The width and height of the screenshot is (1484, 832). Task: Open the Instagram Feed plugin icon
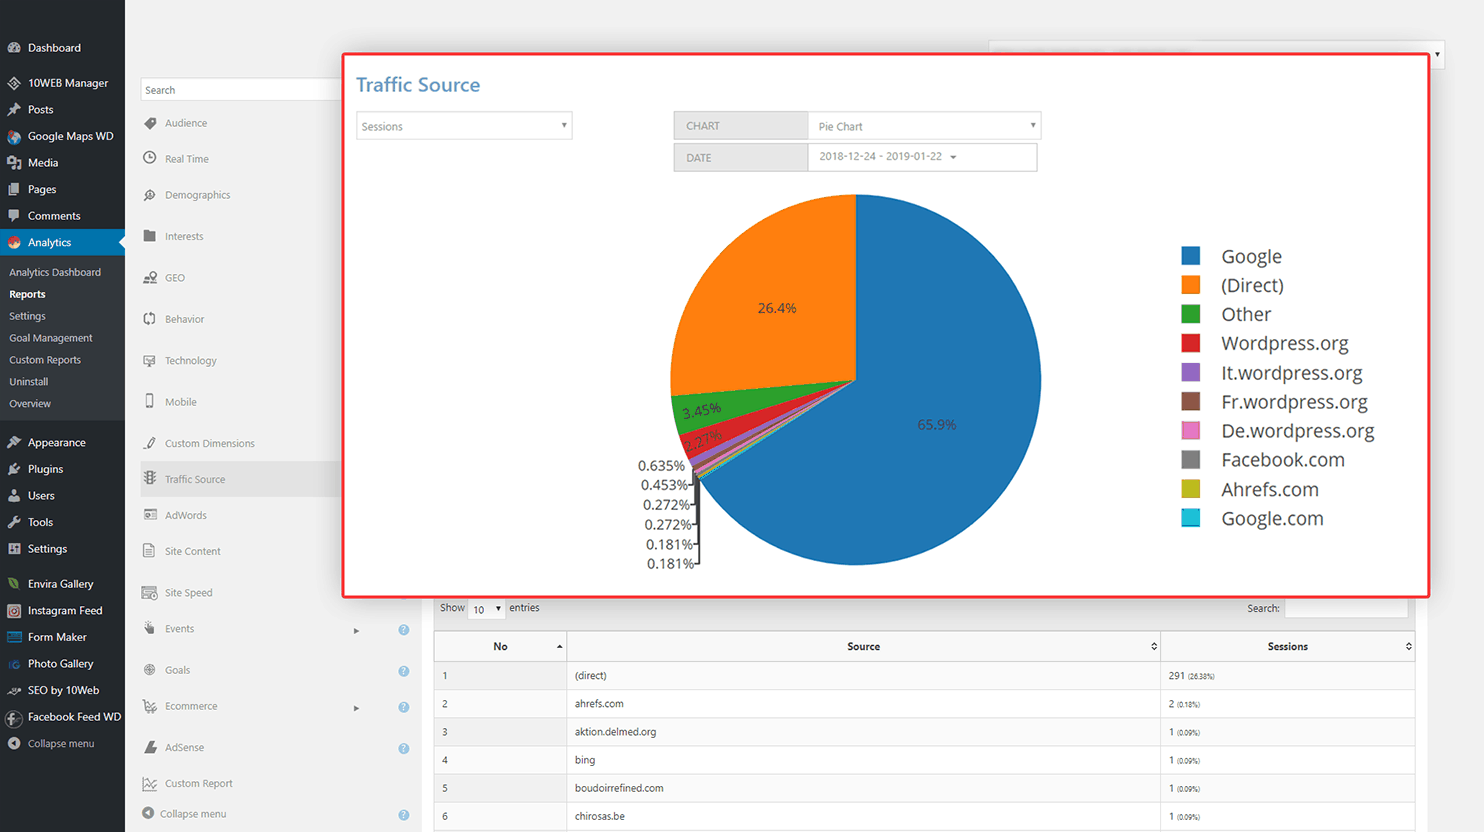(16, 610)
